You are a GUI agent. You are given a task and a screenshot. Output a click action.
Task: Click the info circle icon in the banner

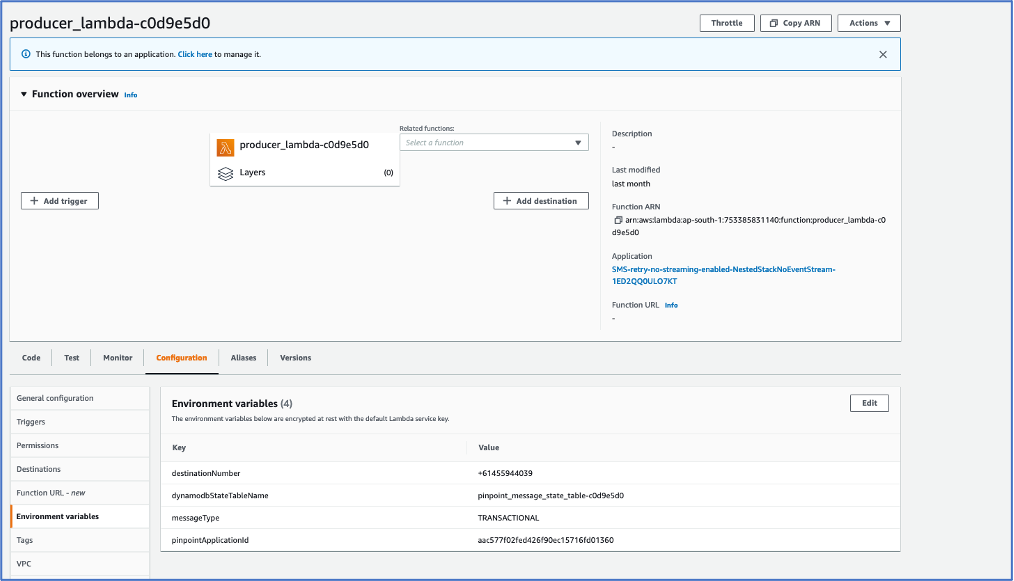point(26,54)
